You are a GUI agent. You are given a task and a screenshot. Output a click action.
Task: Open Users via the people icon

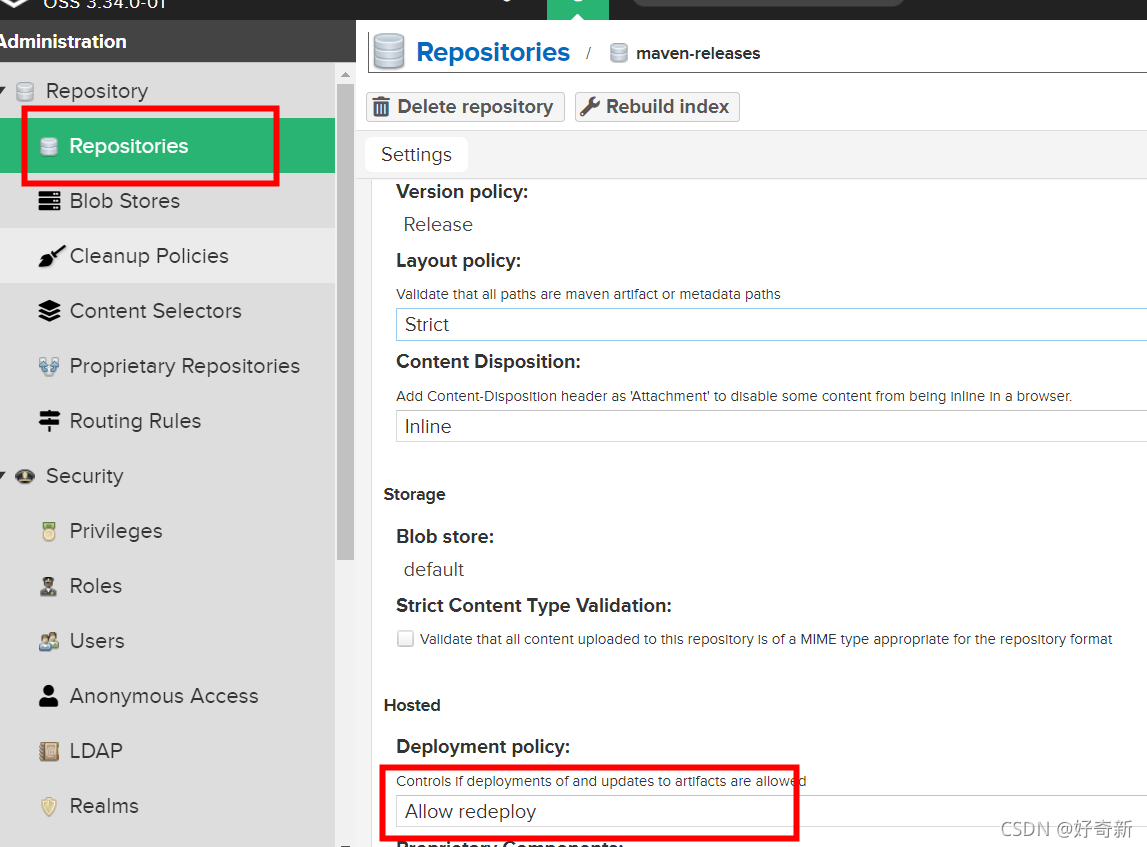point(48,640)
